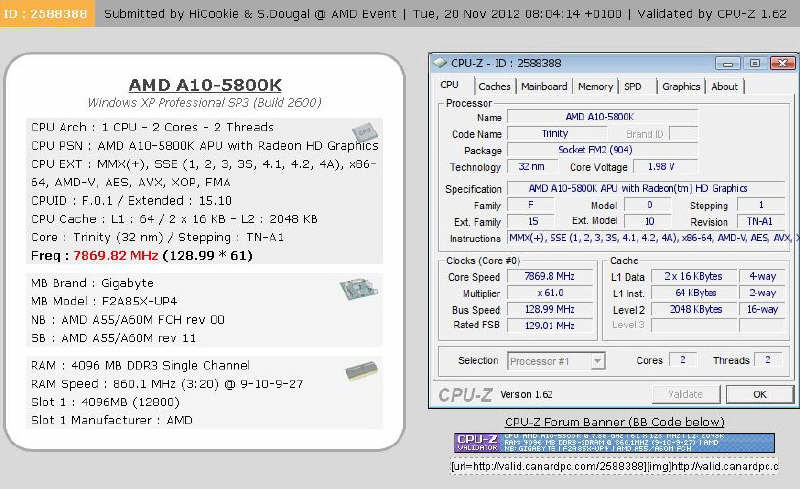Open the About tab
800x489 pixels.
click(724, 86)
